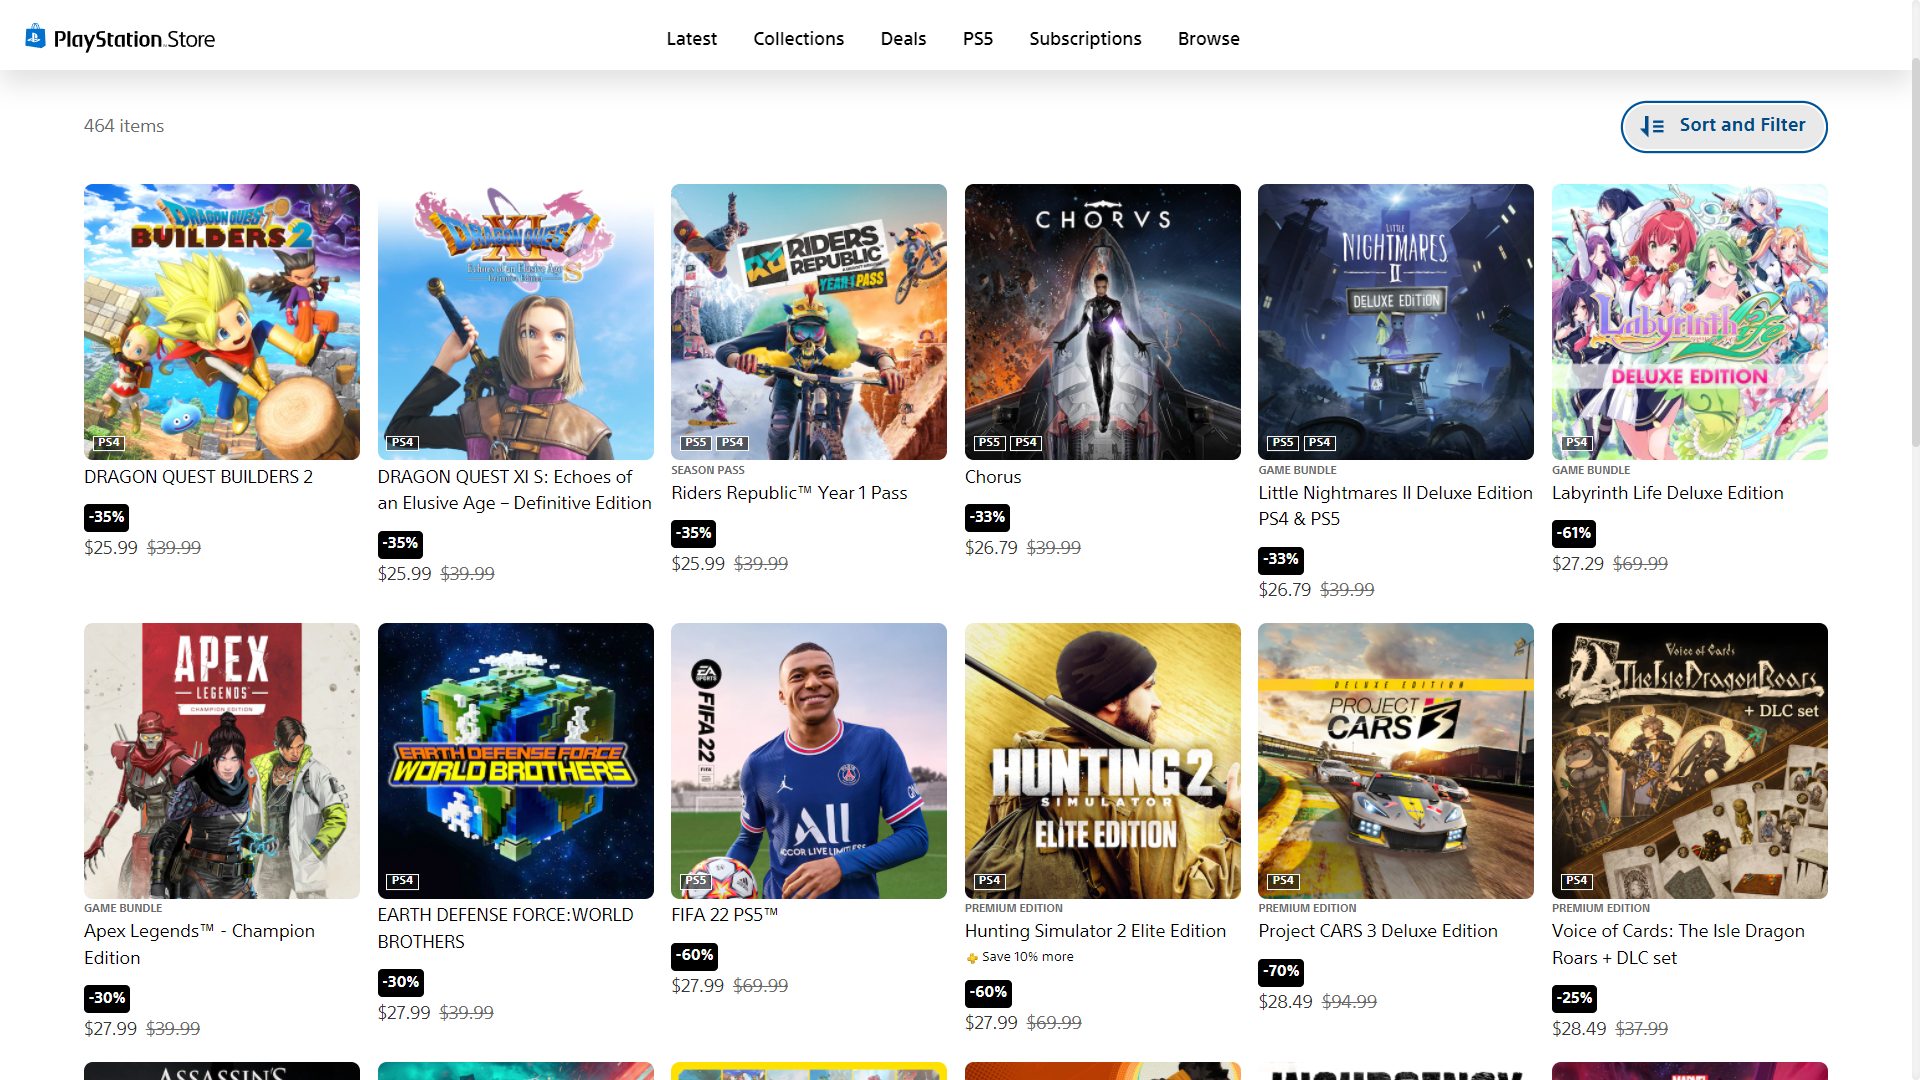
Task: Open Little Nightmares II Deluxe Edition cover
Action: (x=1395, y=321)
